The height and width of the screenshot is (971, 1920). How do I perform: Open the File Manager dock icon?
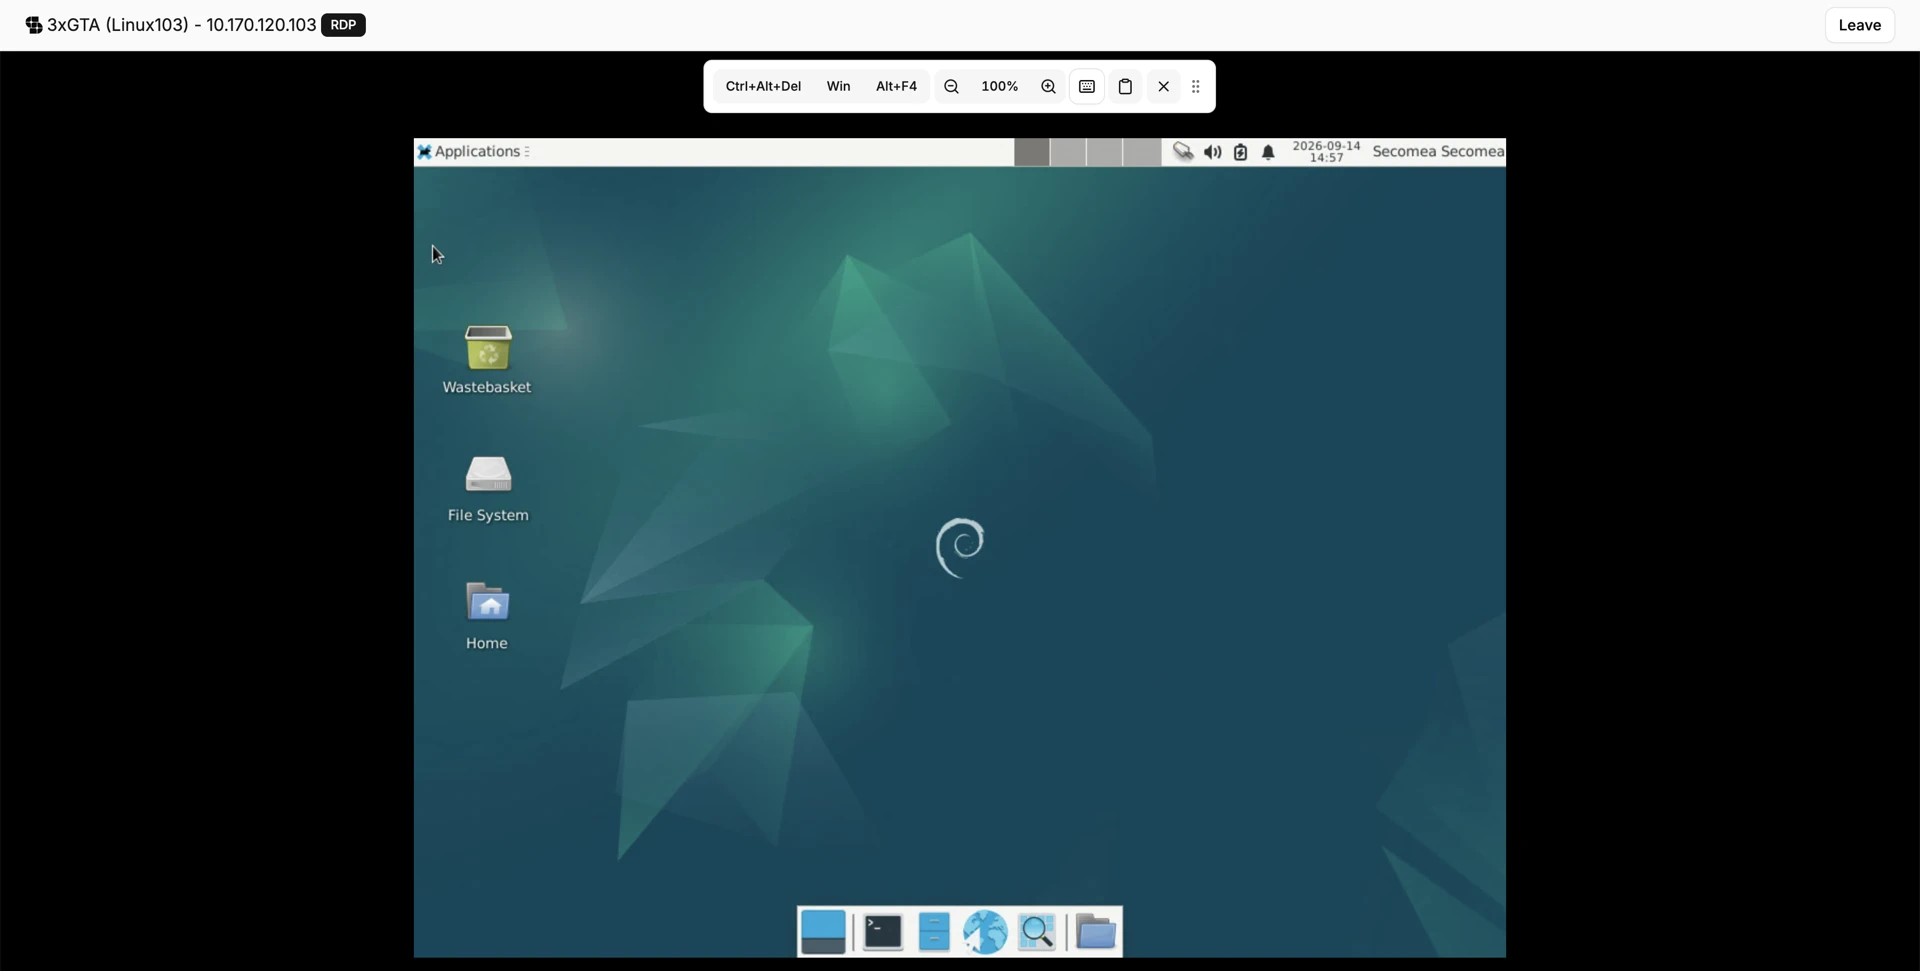933,932
